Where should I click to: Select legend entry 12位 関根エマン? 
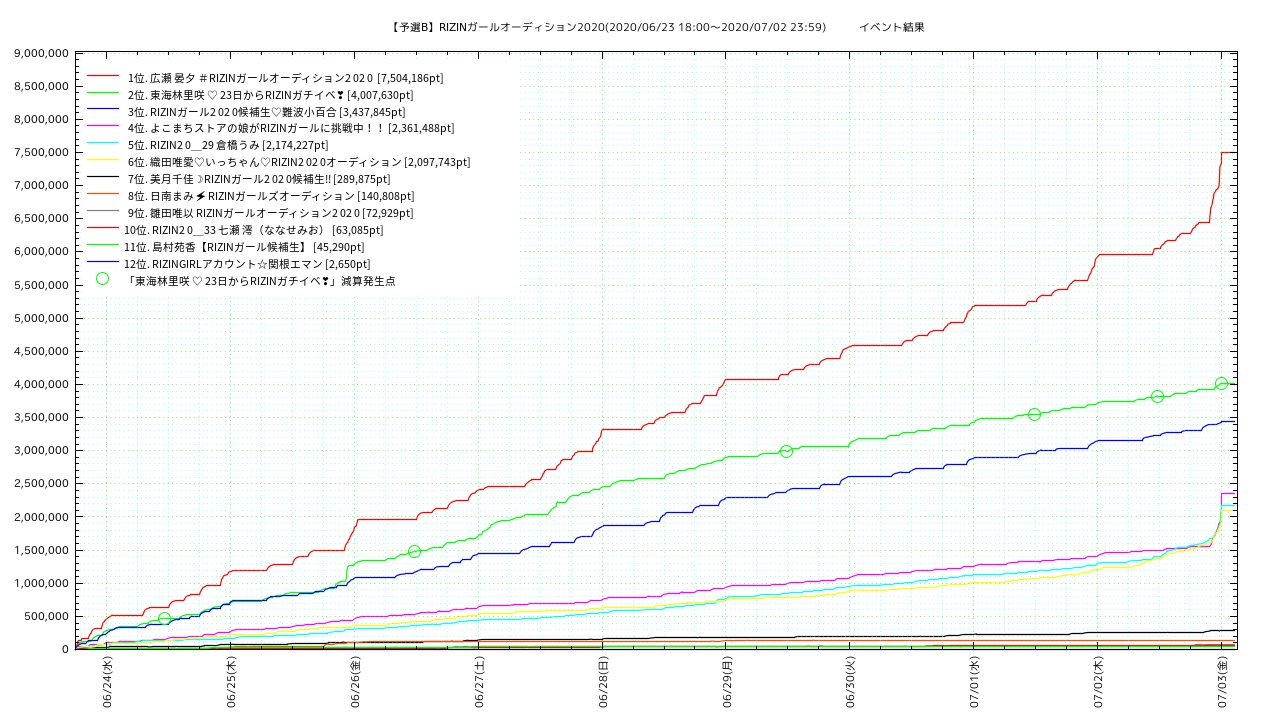coord(246,264)
